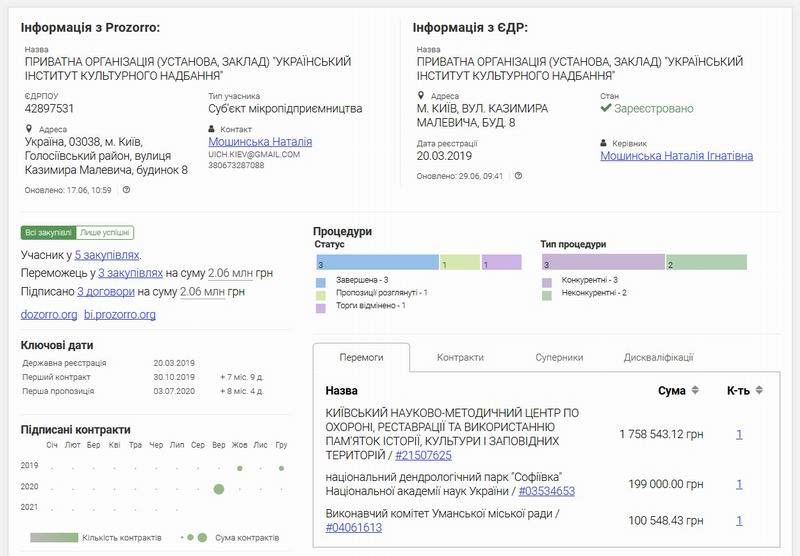Screen dimensions: 800x556
Task: Click email UICH.KIEV@GMAIL.COM
Action: click(254, 155)
